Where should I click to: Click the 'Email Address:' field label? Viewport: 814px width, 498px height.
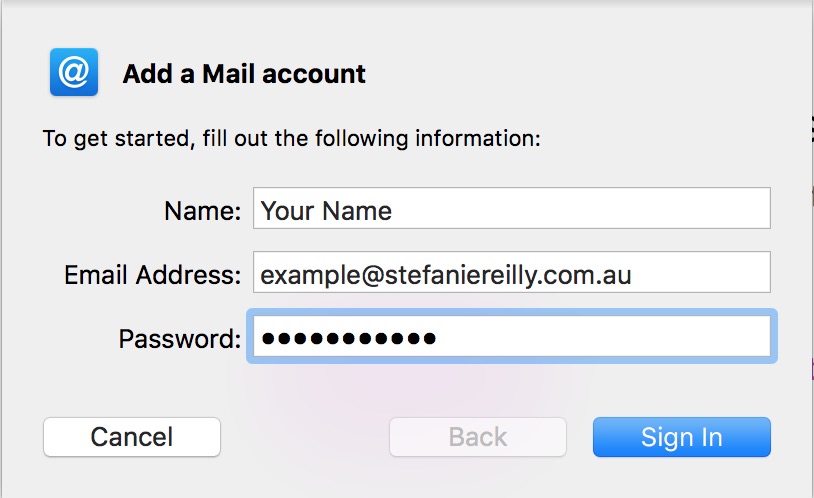[x=153, y=275]
